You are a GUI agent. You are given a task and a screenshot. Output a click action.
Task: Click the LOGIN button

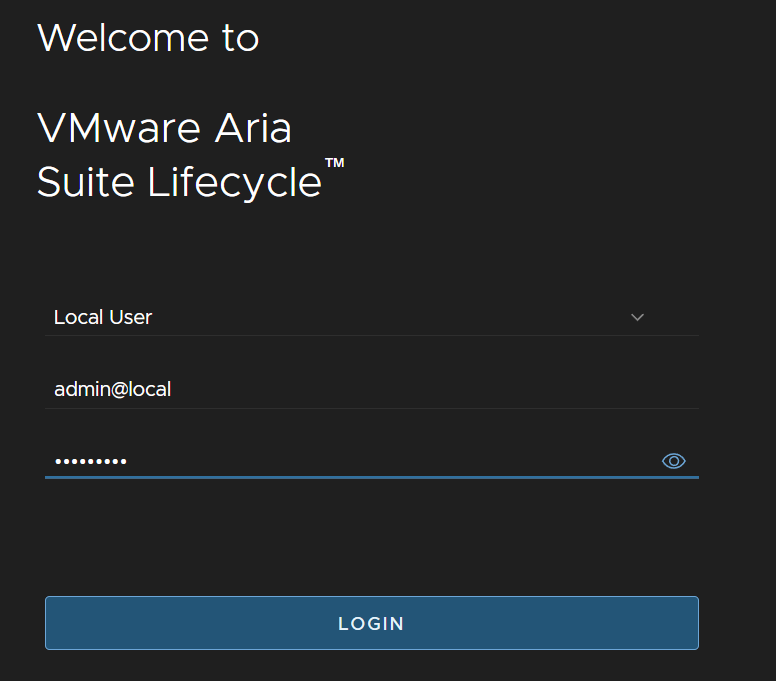372,623
